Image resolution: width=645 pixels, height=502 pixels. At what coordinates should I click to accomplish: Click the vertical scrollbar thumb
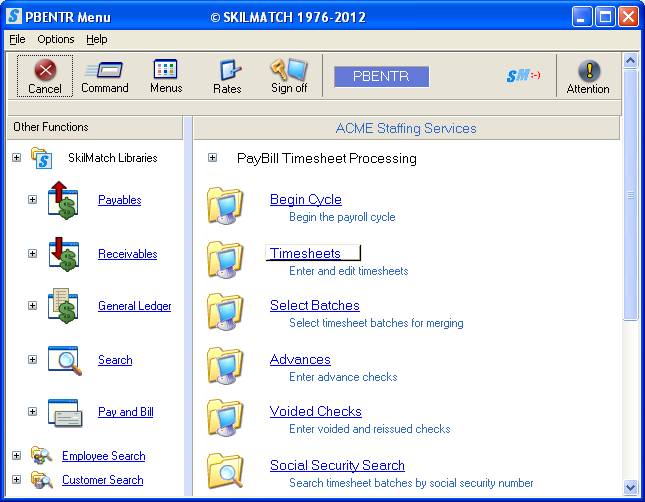click(630, 194)
